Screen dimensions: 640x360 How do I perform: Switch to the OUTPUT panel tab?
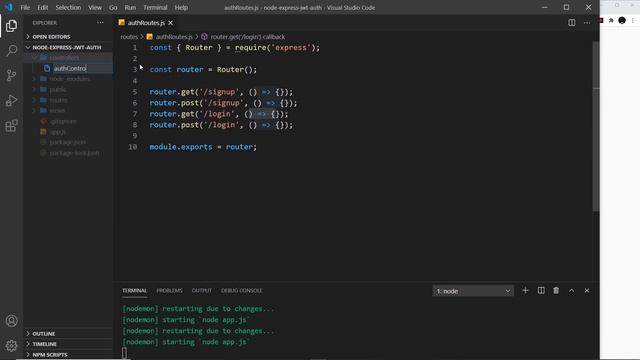pos(202,291)
